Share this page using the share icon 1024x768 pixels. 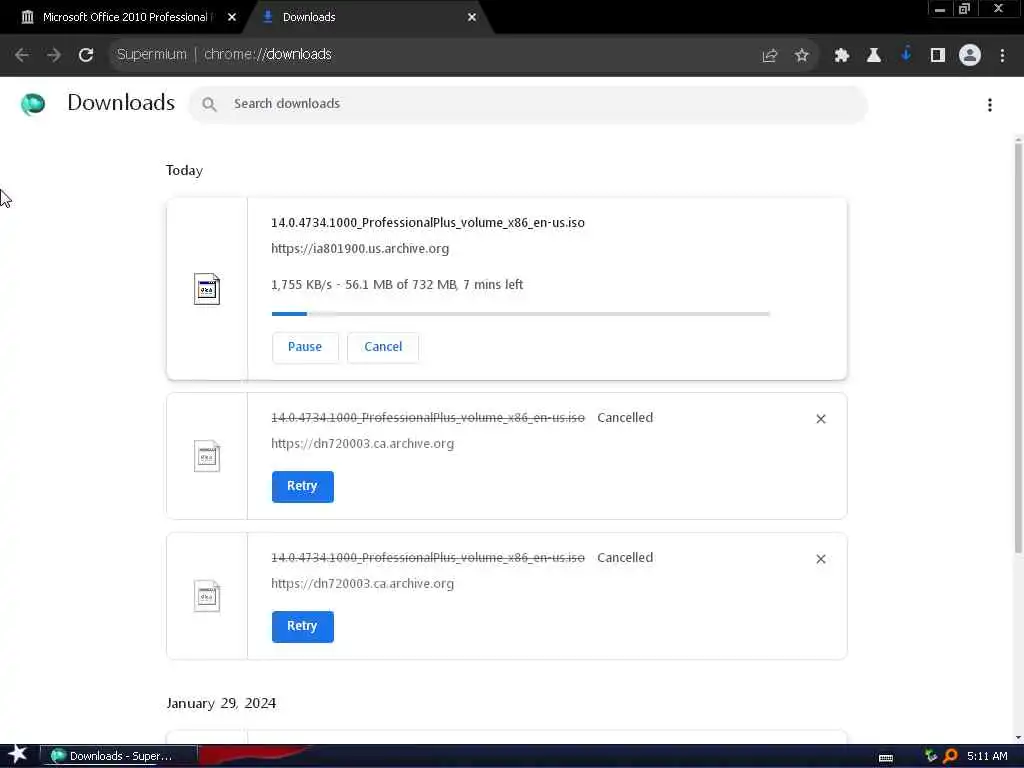769,56
